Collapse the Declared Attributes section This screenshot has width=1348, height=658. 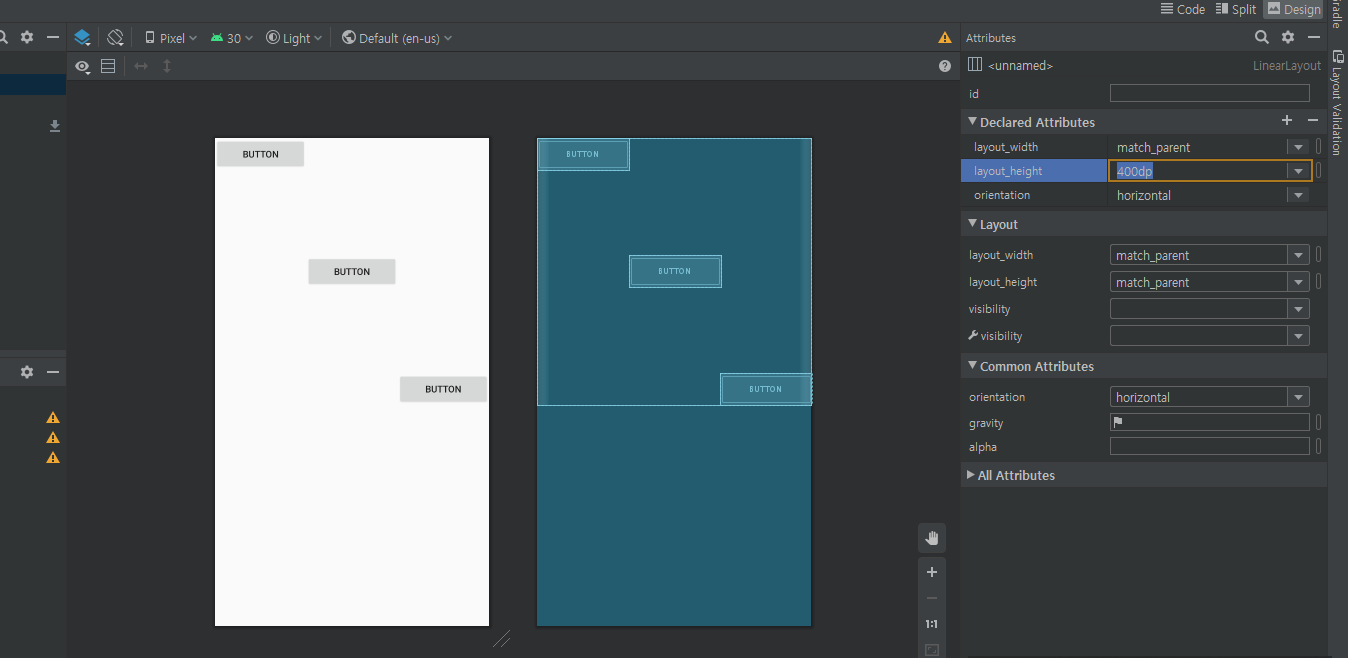click(972, 121)
